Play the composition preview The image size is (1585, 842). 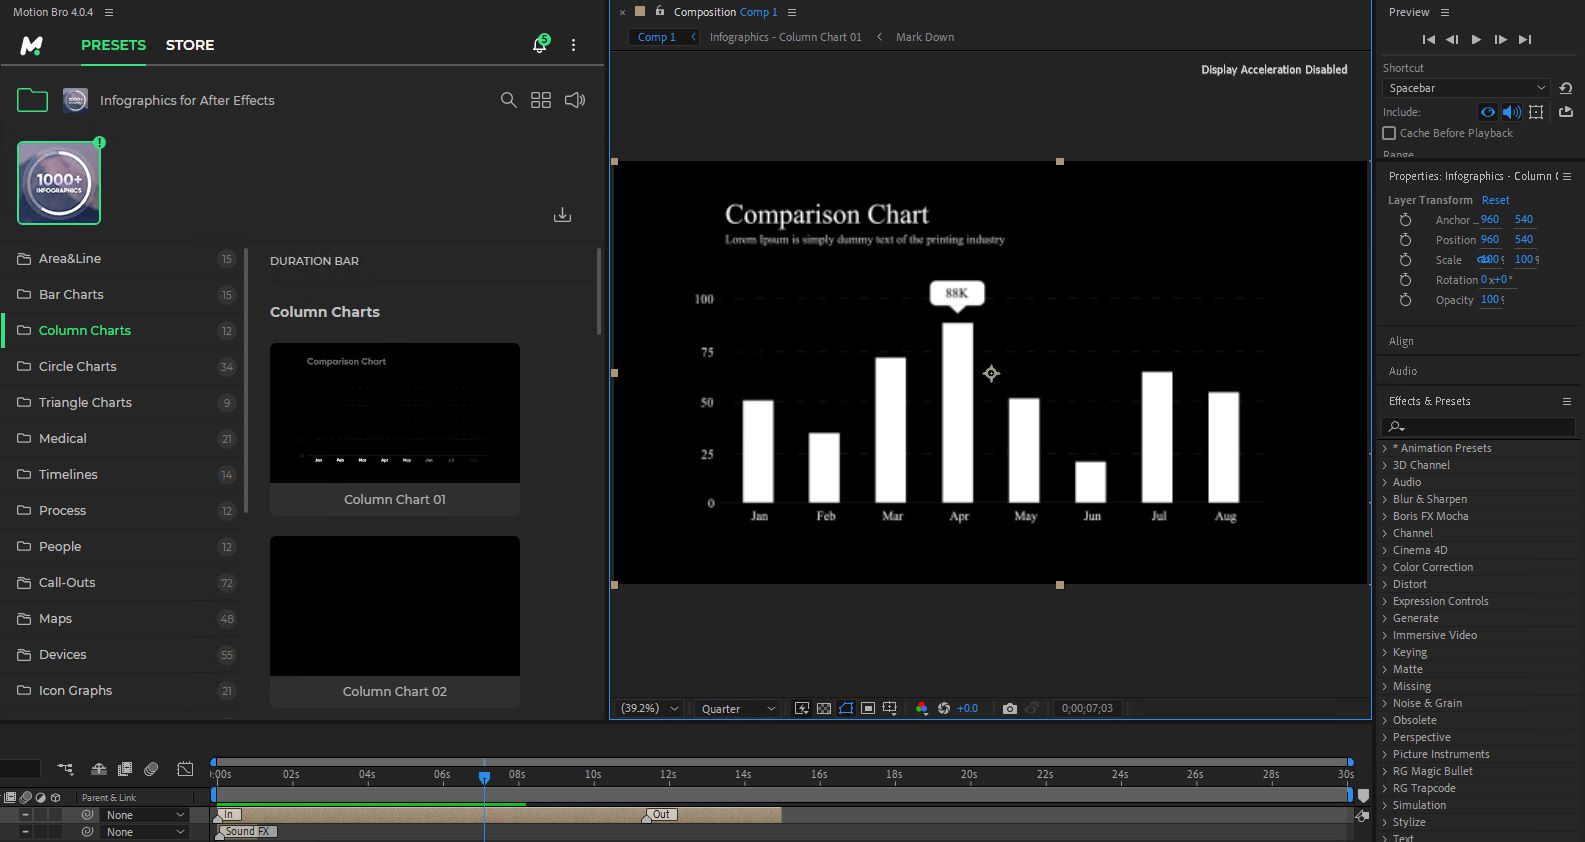pos(1476,40)
